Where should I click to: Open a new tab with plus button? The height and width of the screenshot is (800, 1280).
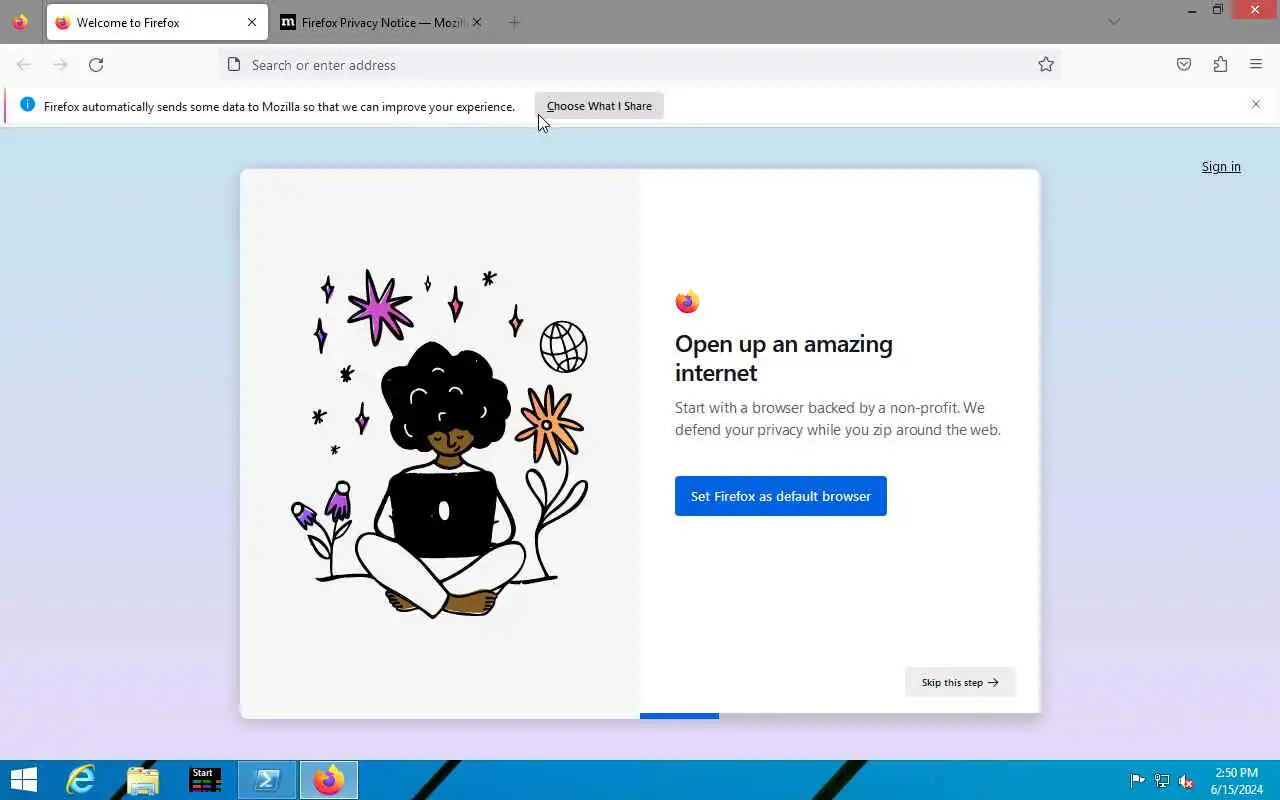coord(514,22)
